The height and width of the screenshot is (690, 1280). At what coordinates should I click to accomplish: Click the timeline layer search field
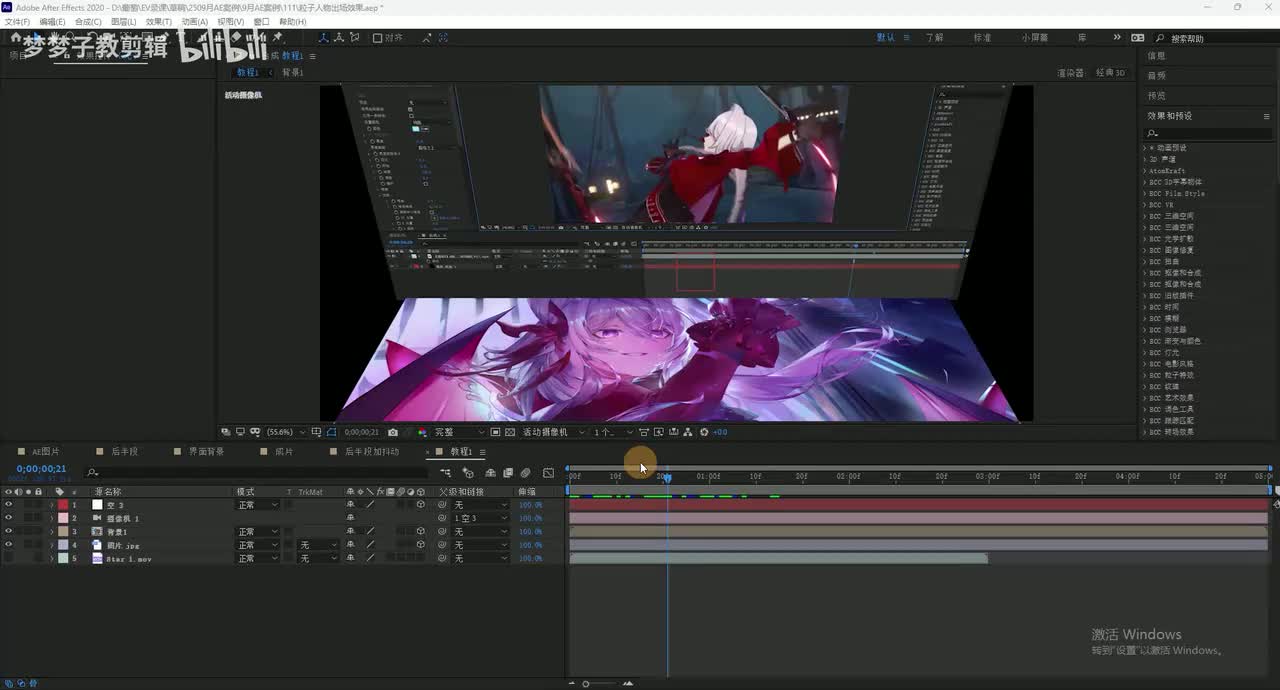[255, 472]
